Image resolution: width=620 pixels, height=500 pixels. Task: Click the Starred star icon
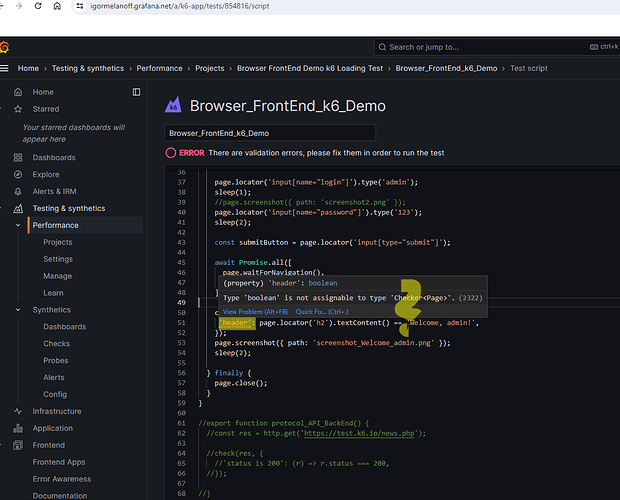click(18, 109)
